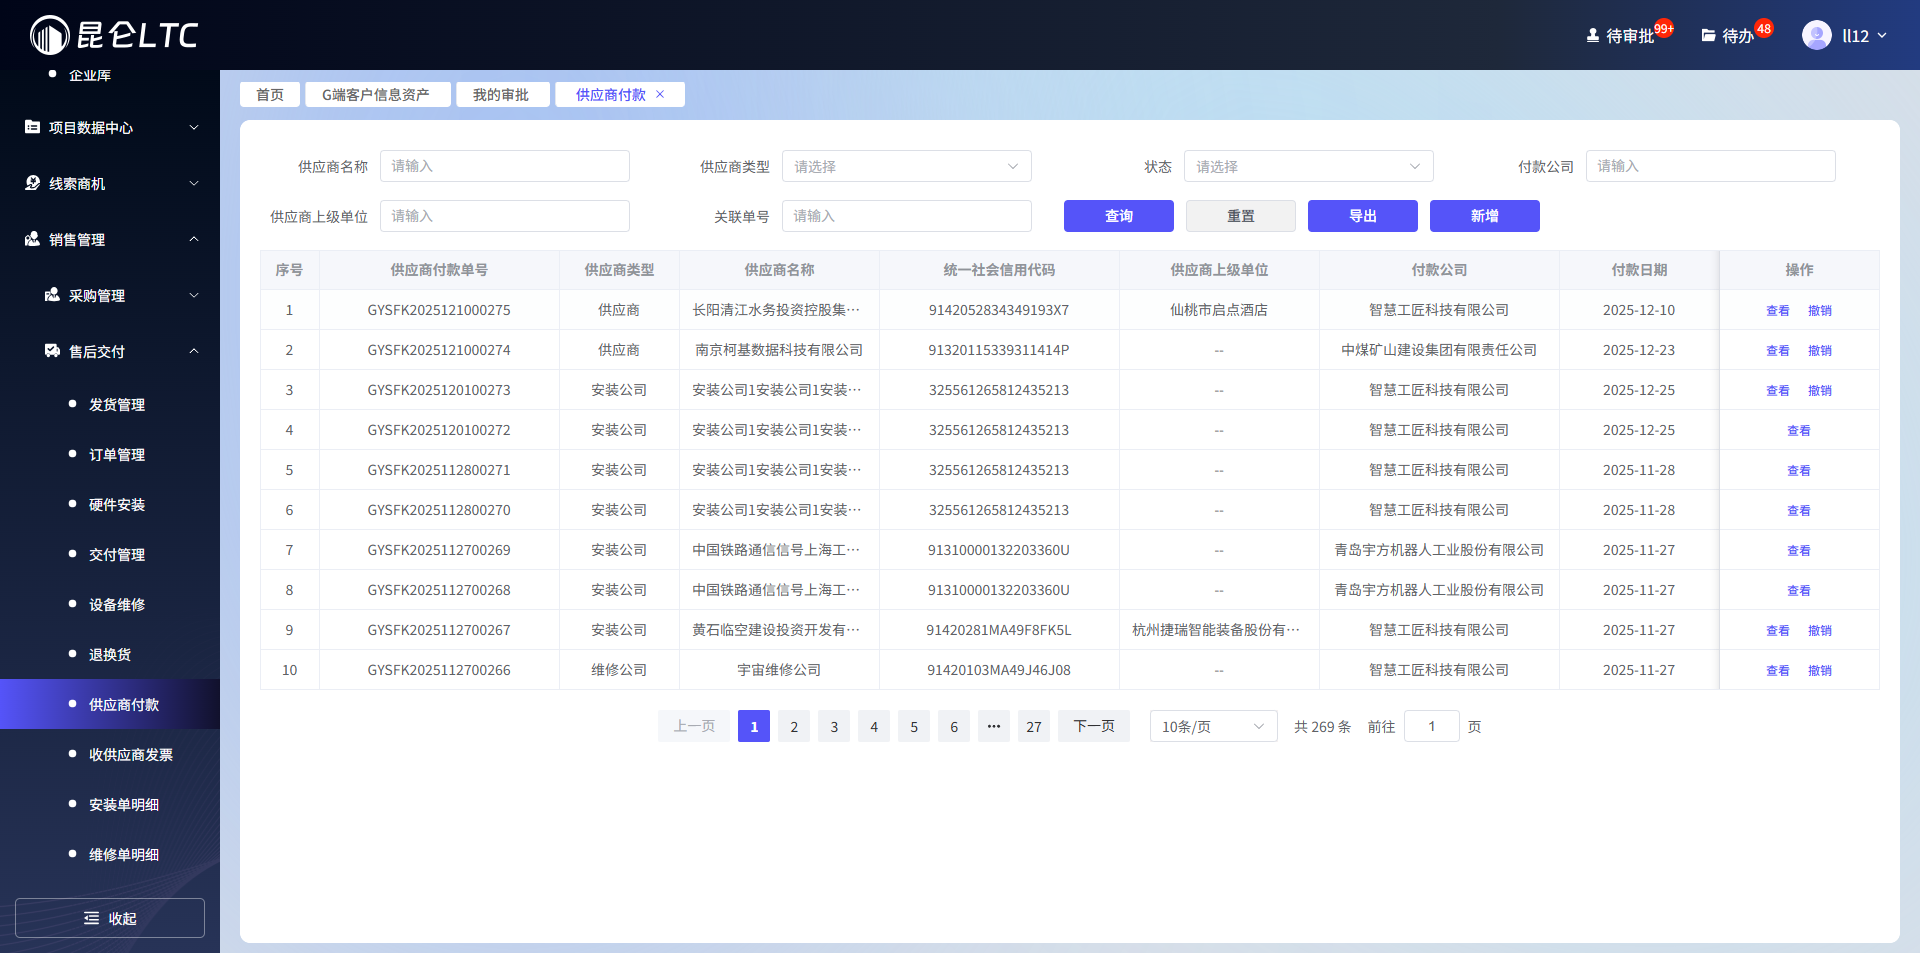Switch to the 我的审批 tab

pos(502,94)
